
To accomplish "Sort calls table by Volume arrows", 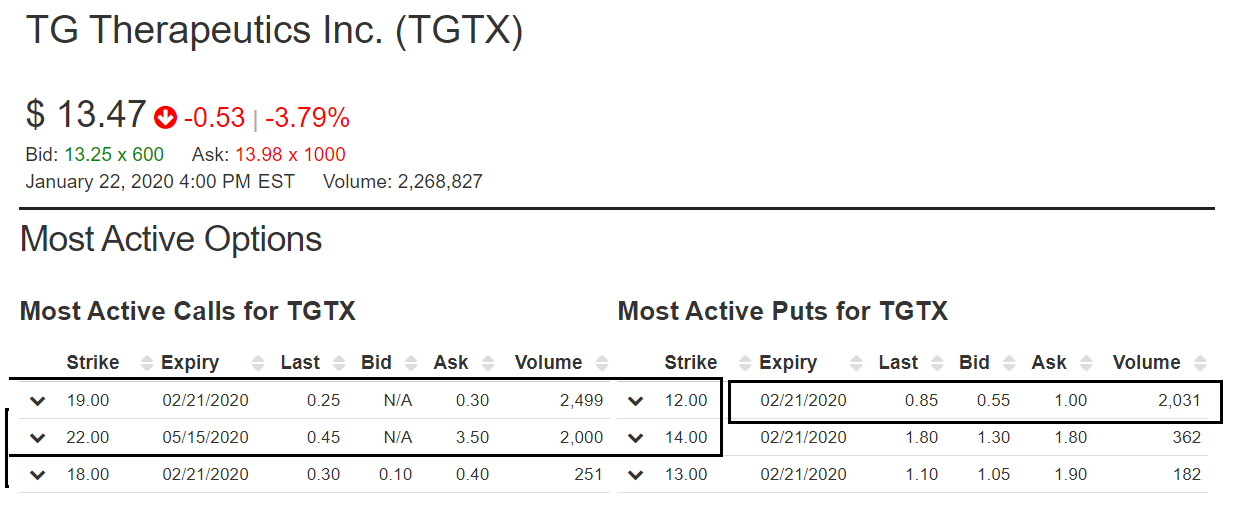I will click(602, 363).
